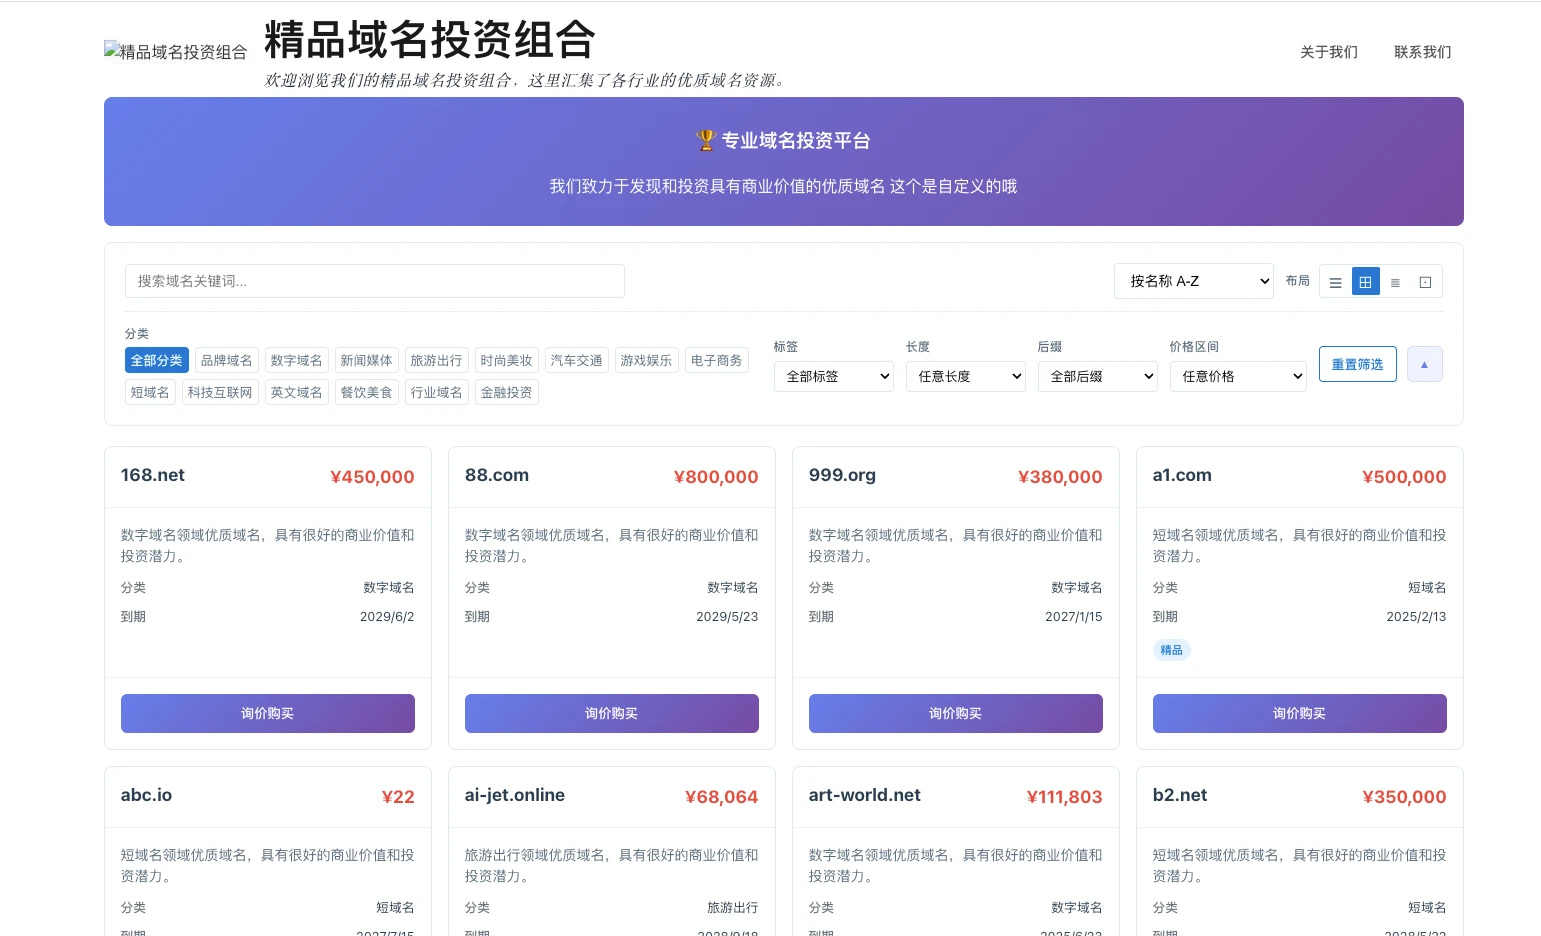
Task: Select the 短域名 category filter
Action: (149, 392)
